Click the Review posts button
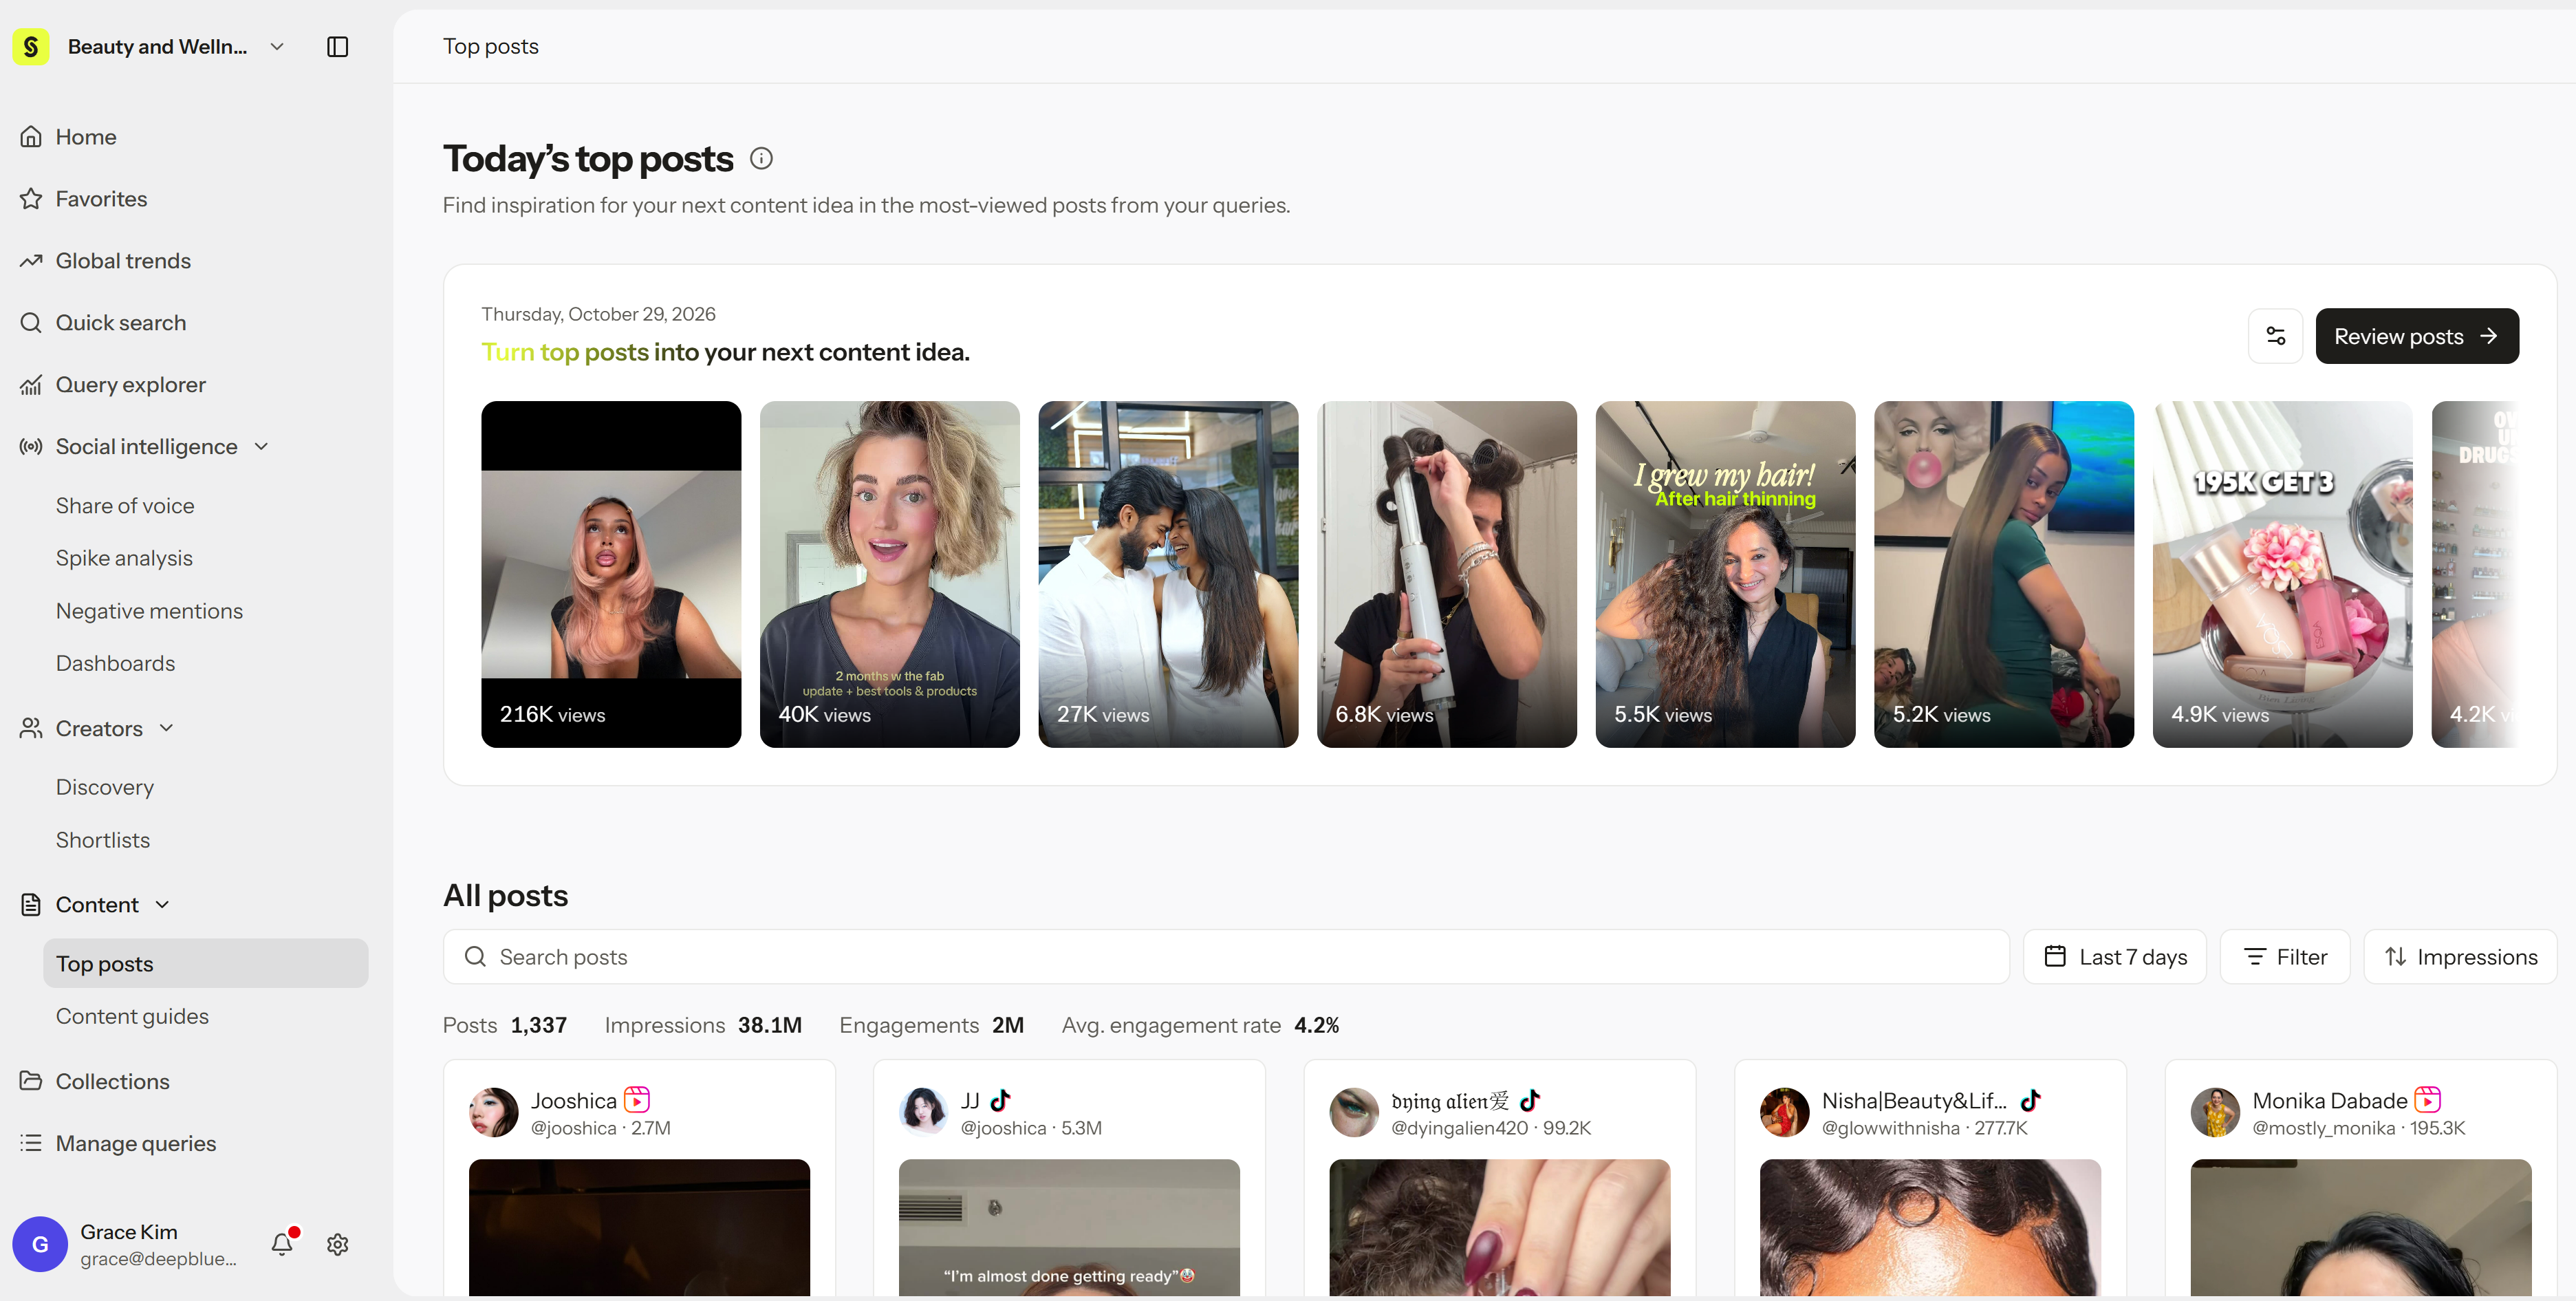The image size is (2576, 1301). tap(2417, 336)
